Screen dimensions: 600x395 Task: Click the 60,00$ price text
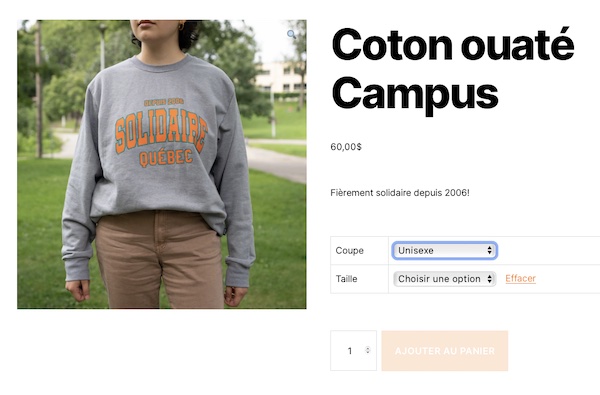[346, 147]
